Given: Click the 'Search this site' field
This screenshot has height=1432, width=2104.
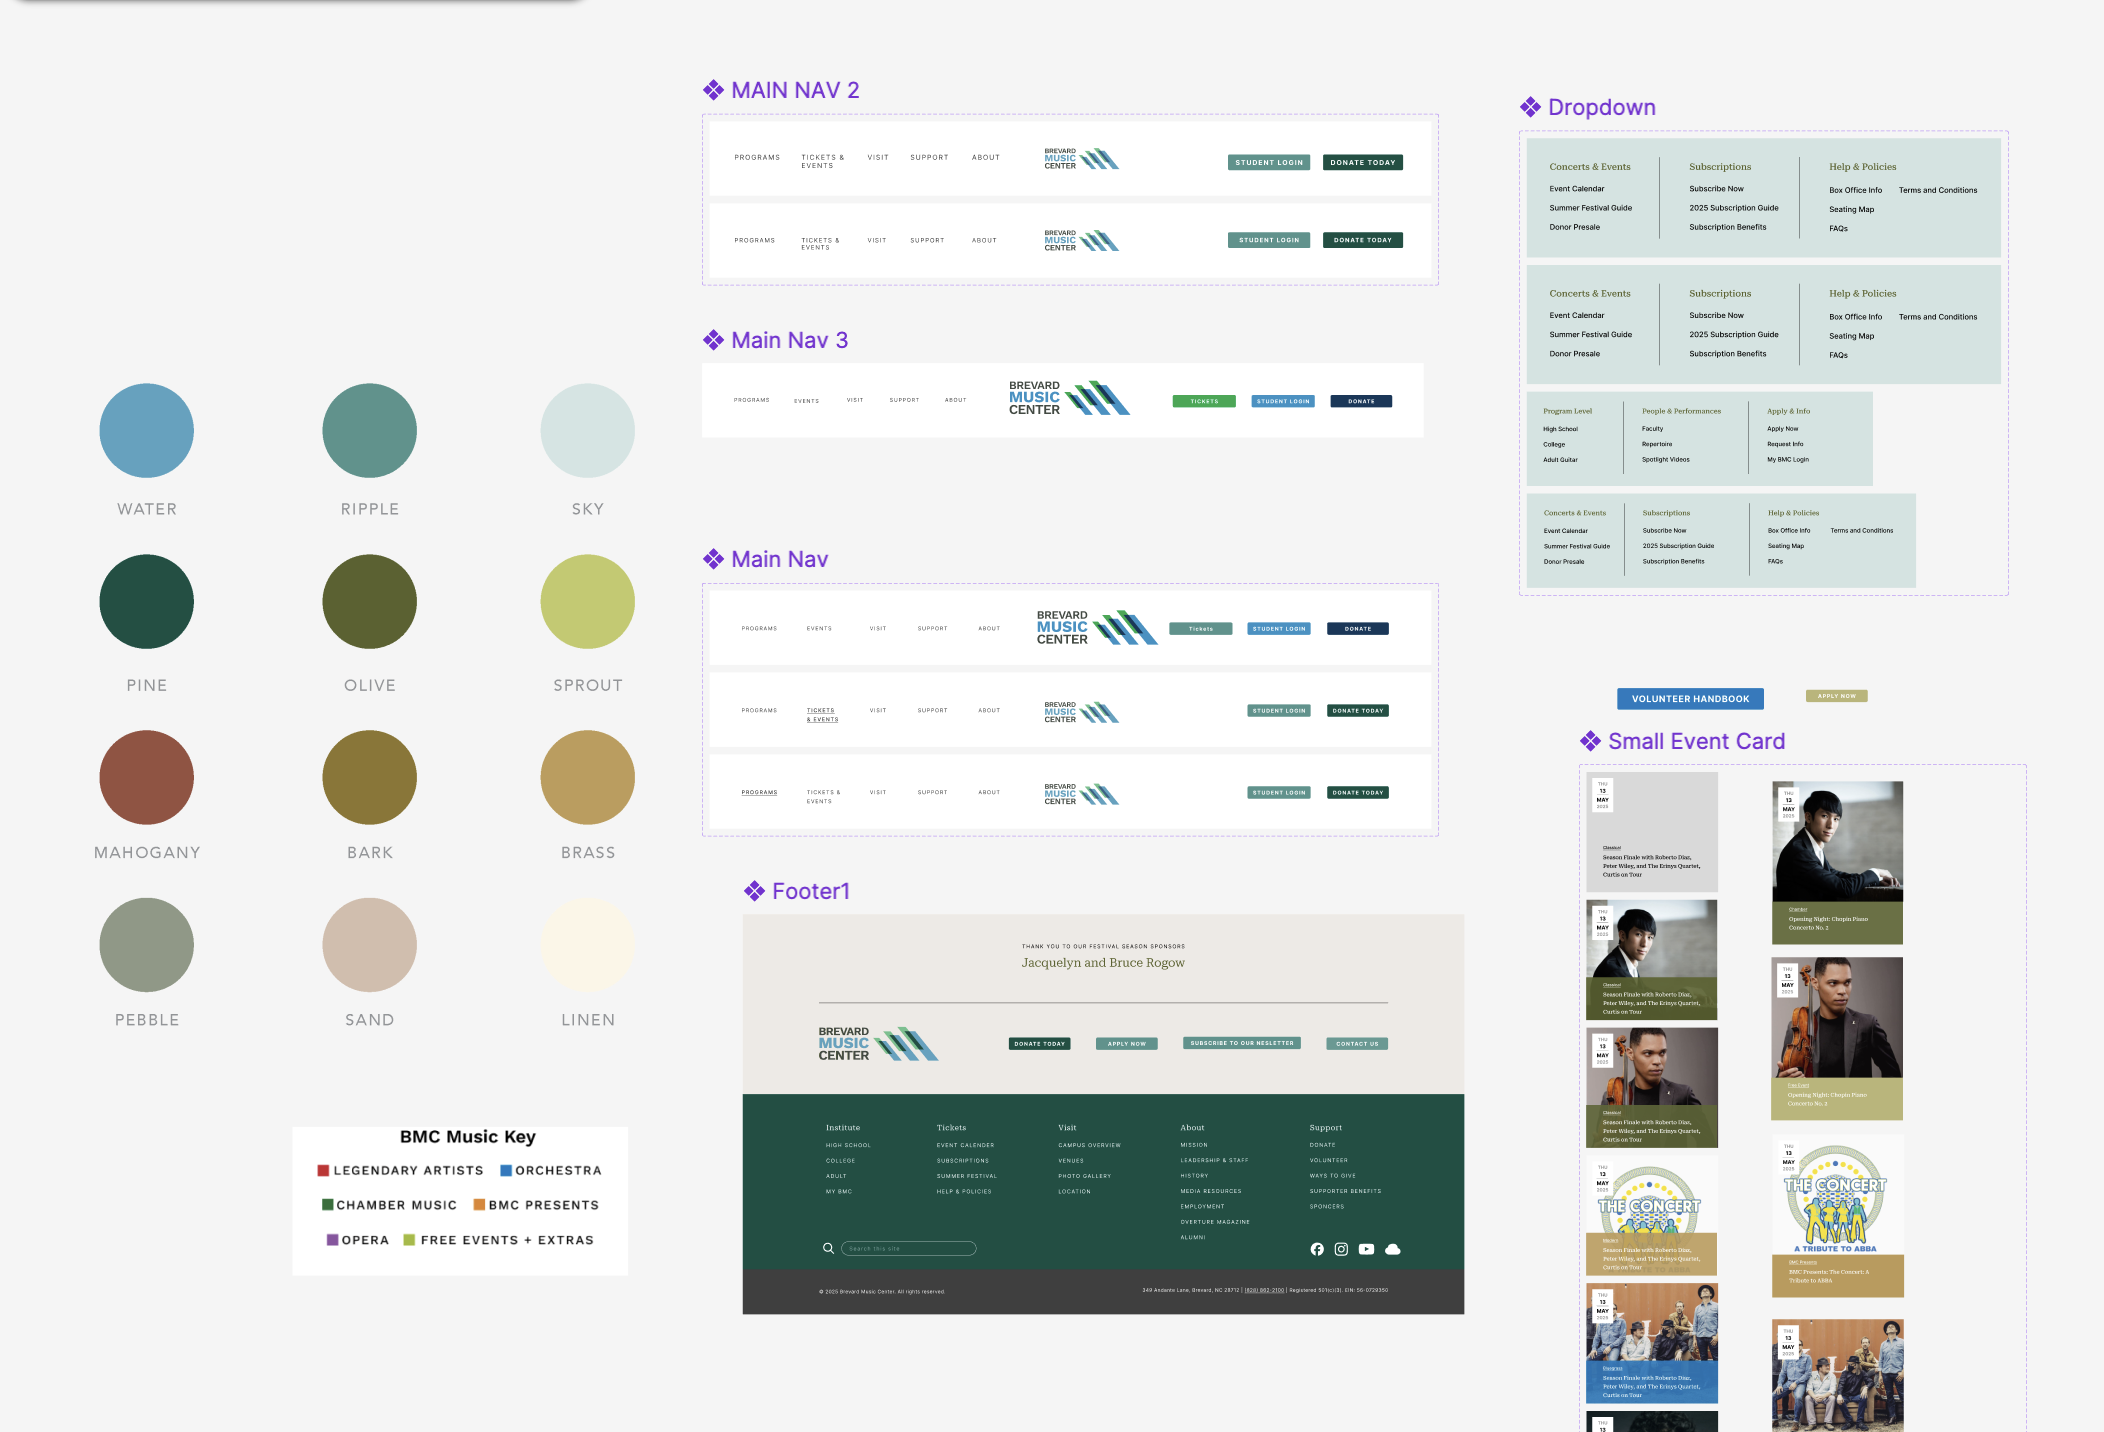Looking at the screenshot, I should point(908,1248).
